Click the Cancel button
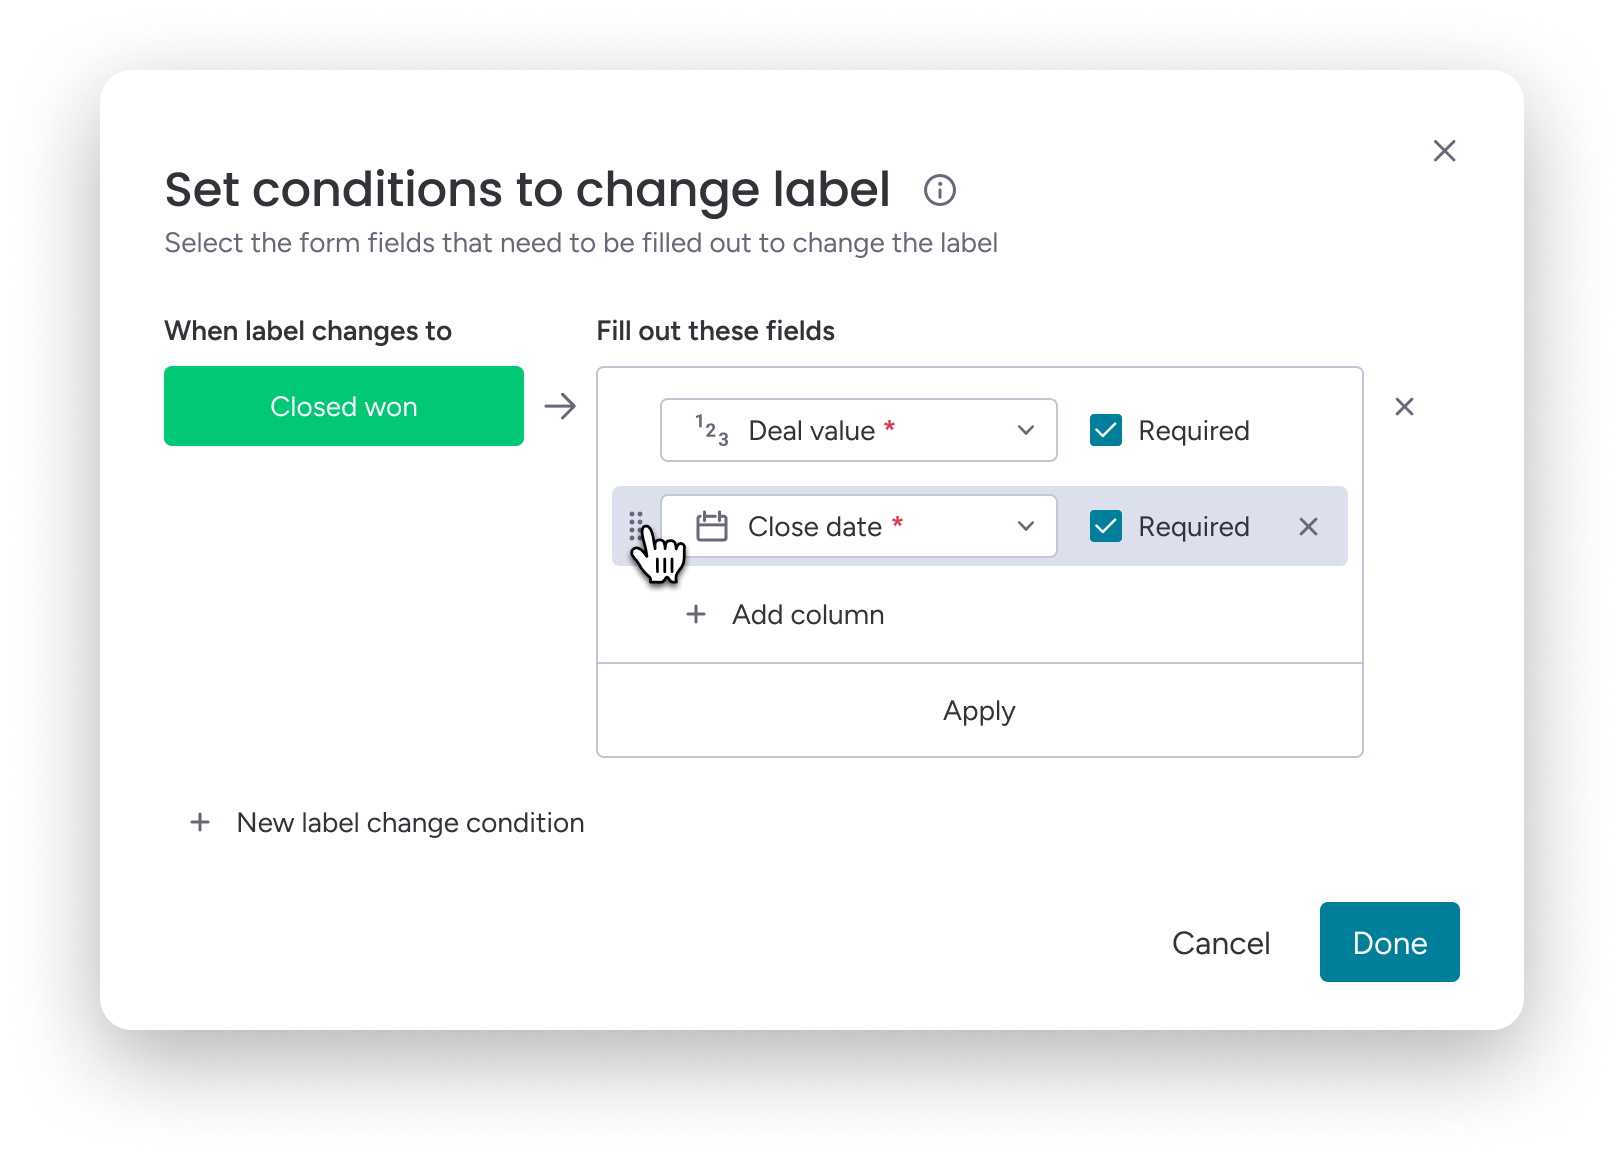1624x1160 pixels. tap(1220, 943)
